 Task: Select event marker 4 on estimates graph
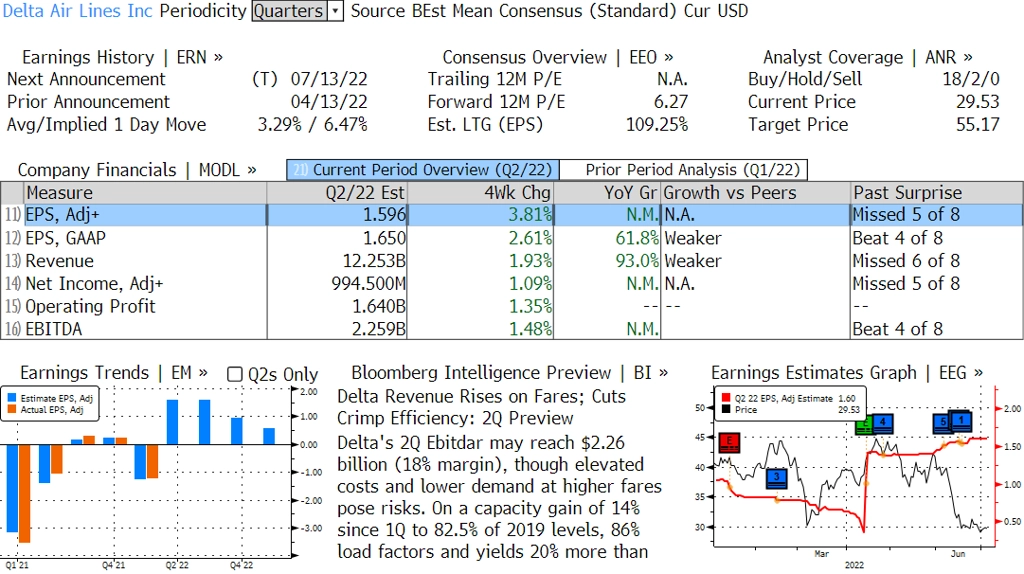(882, 423)
